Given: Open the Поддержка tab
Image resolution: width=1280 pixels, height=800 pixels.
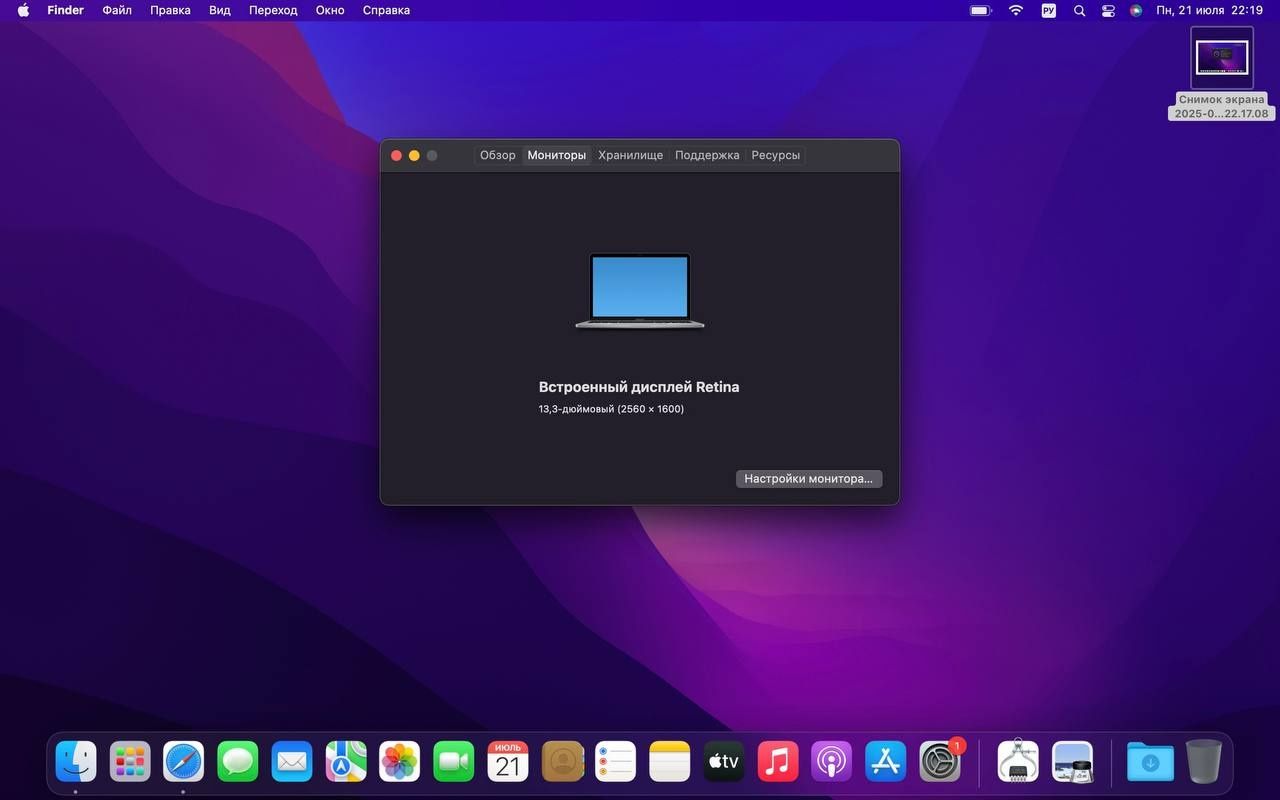Looking at the screenshot, I should click(707, 155).
